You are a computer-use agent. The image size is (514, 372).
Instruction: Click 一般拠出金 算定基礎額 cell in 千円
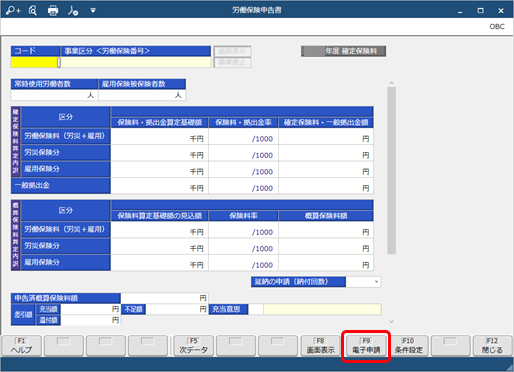click(159, 186)
